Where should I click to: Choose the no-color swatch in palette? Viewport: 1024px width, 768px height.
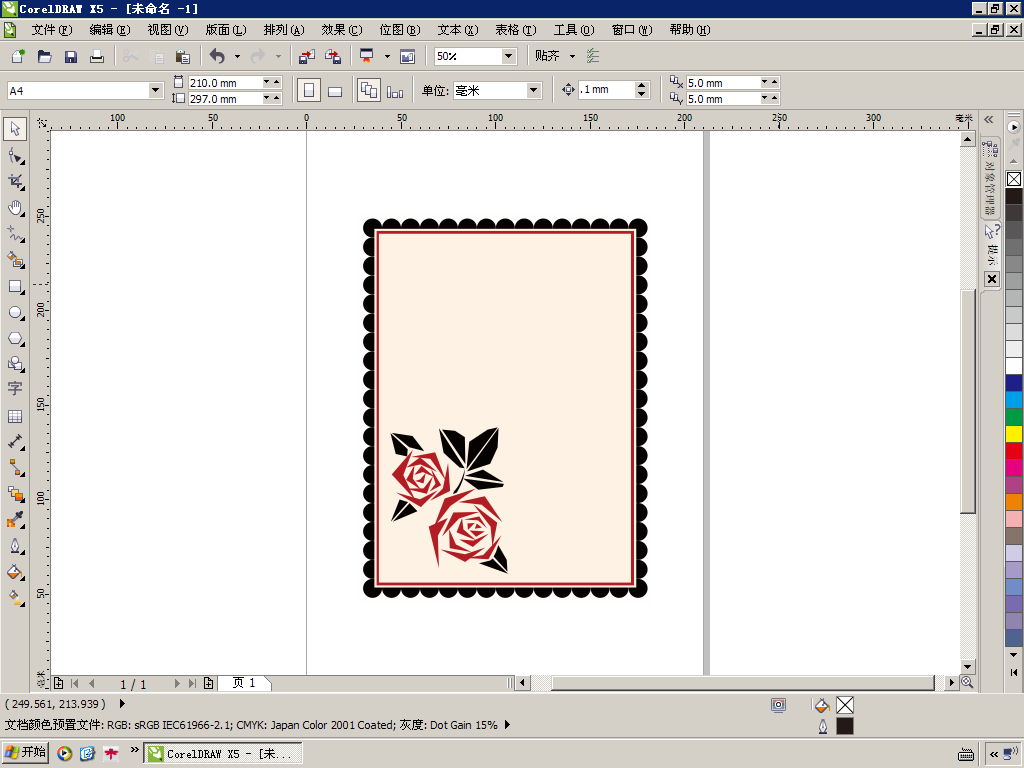pyautogui.click(x=1014, y=179)
